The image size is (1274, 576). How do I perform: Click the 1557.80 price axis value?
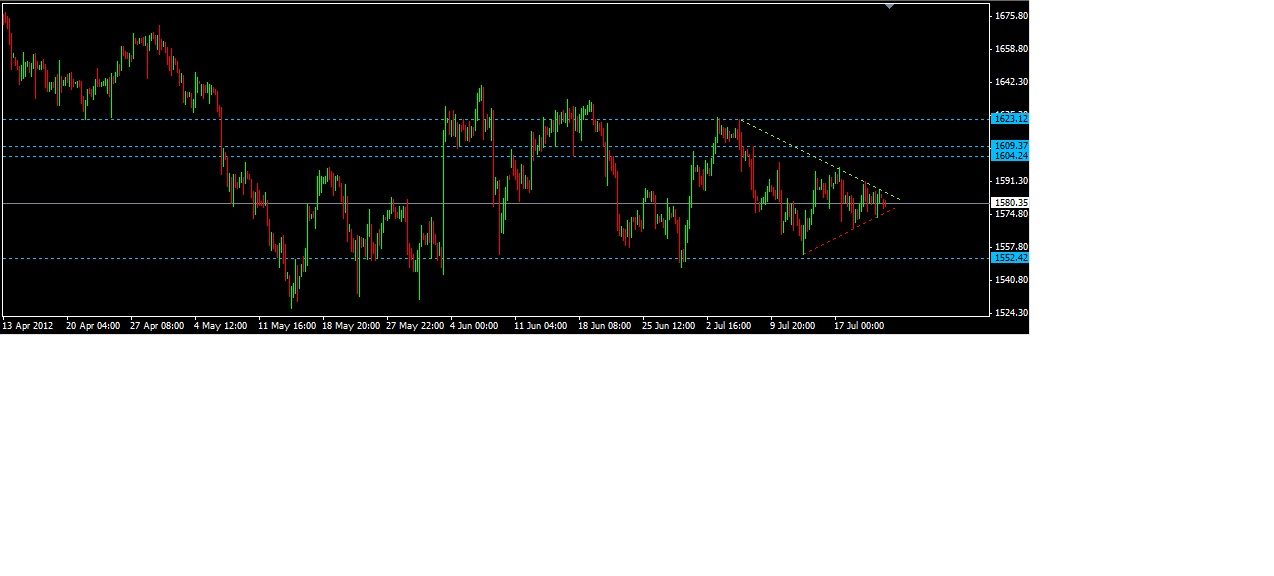point(1012,247)
